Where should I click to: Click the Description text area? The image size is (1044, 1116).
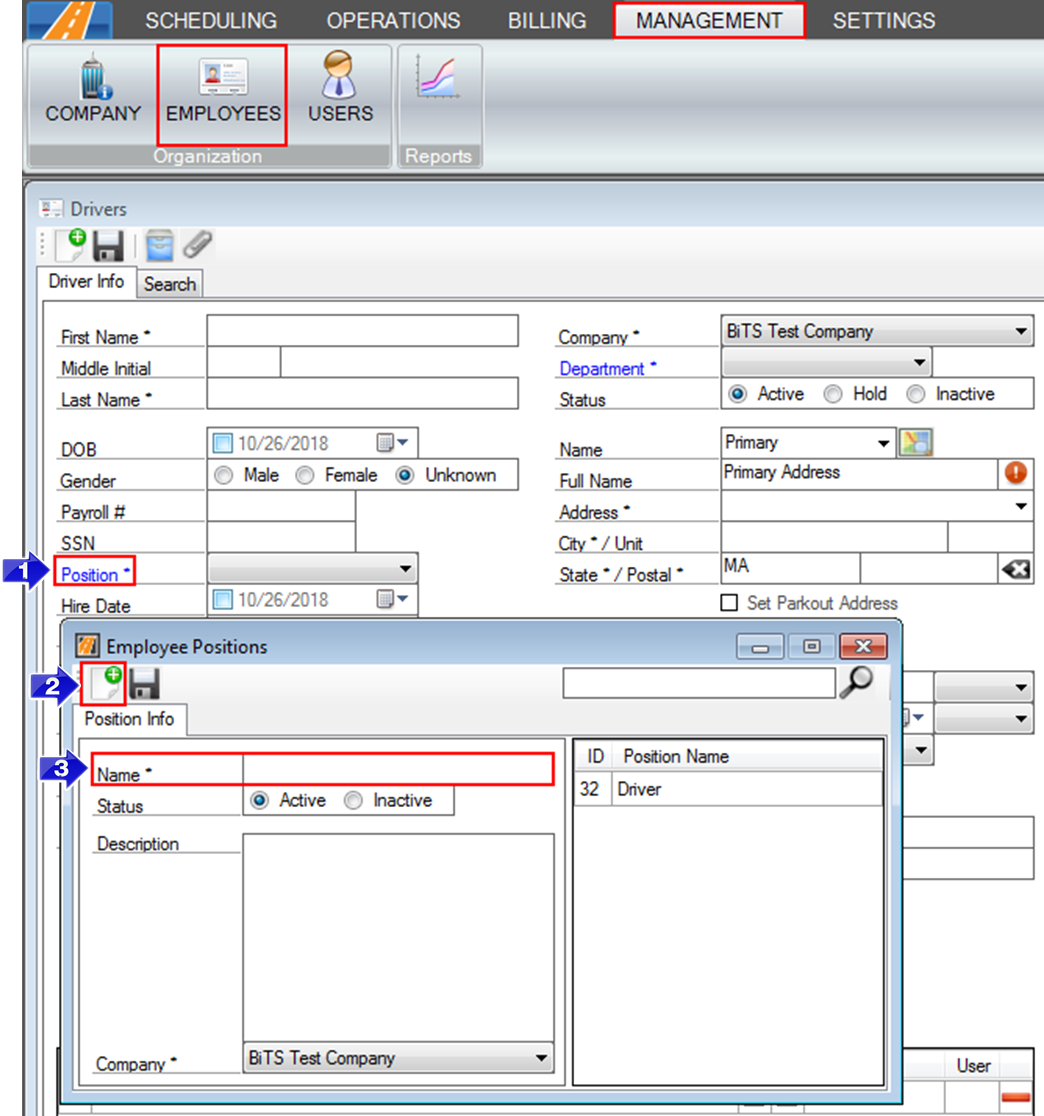[399, 937]
